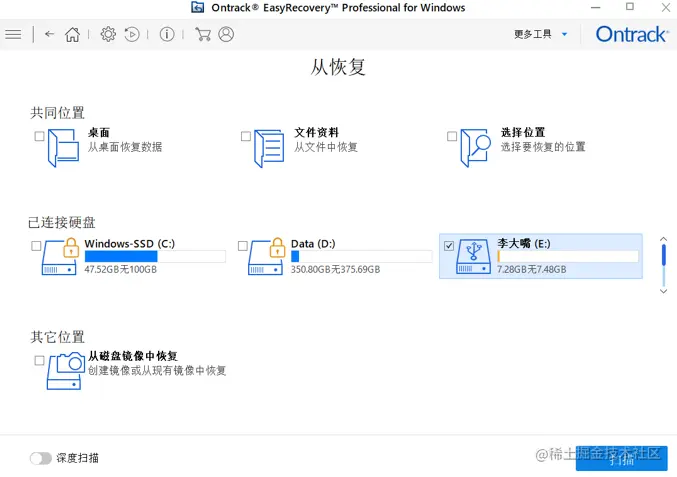Click the Windows-SSD (C:) label
This screenshot has width=677, height=477.
click(x=130, y=244)
